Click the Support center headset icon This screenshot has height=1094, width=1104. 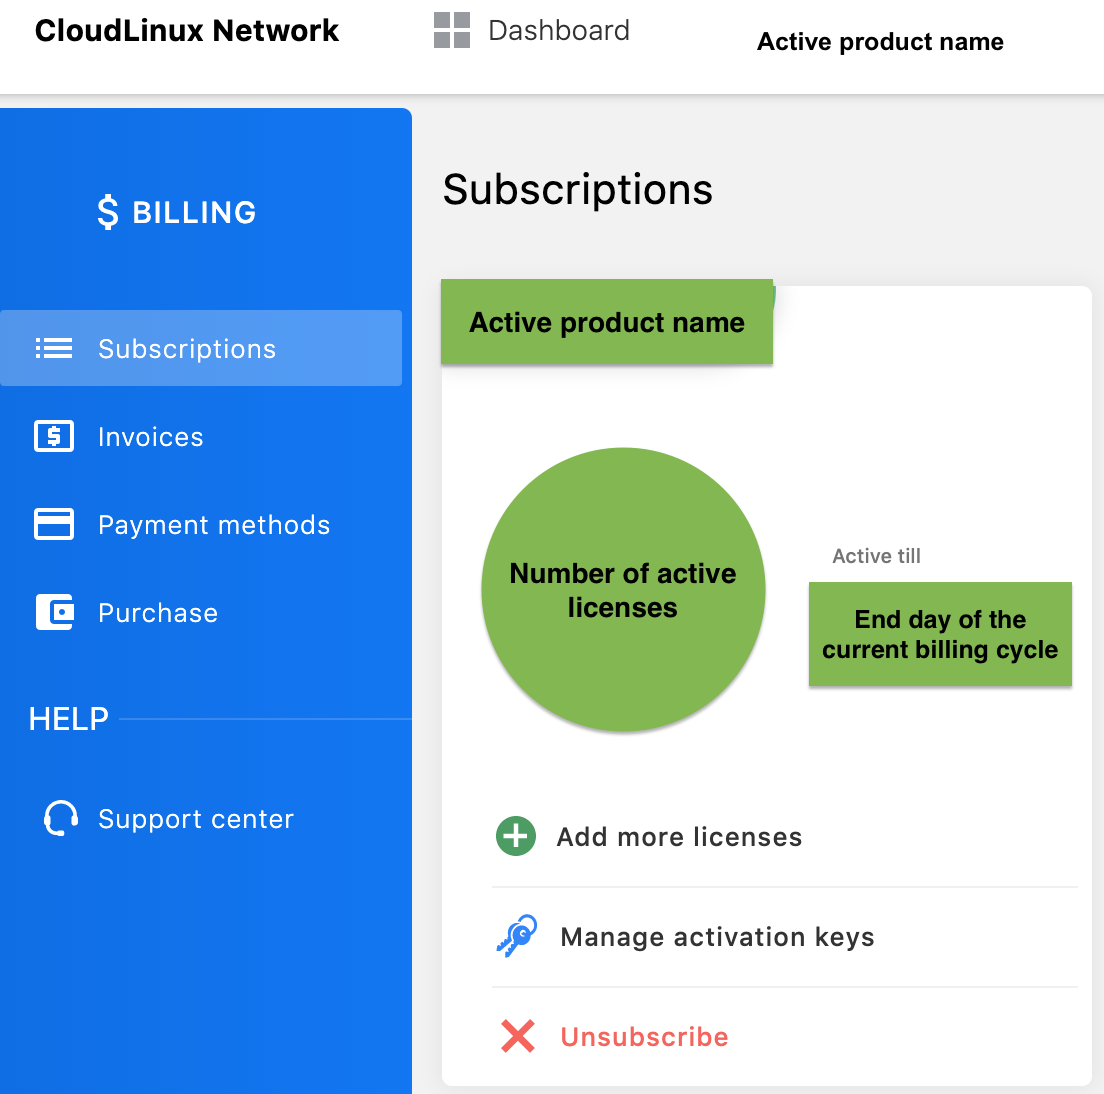61,818
